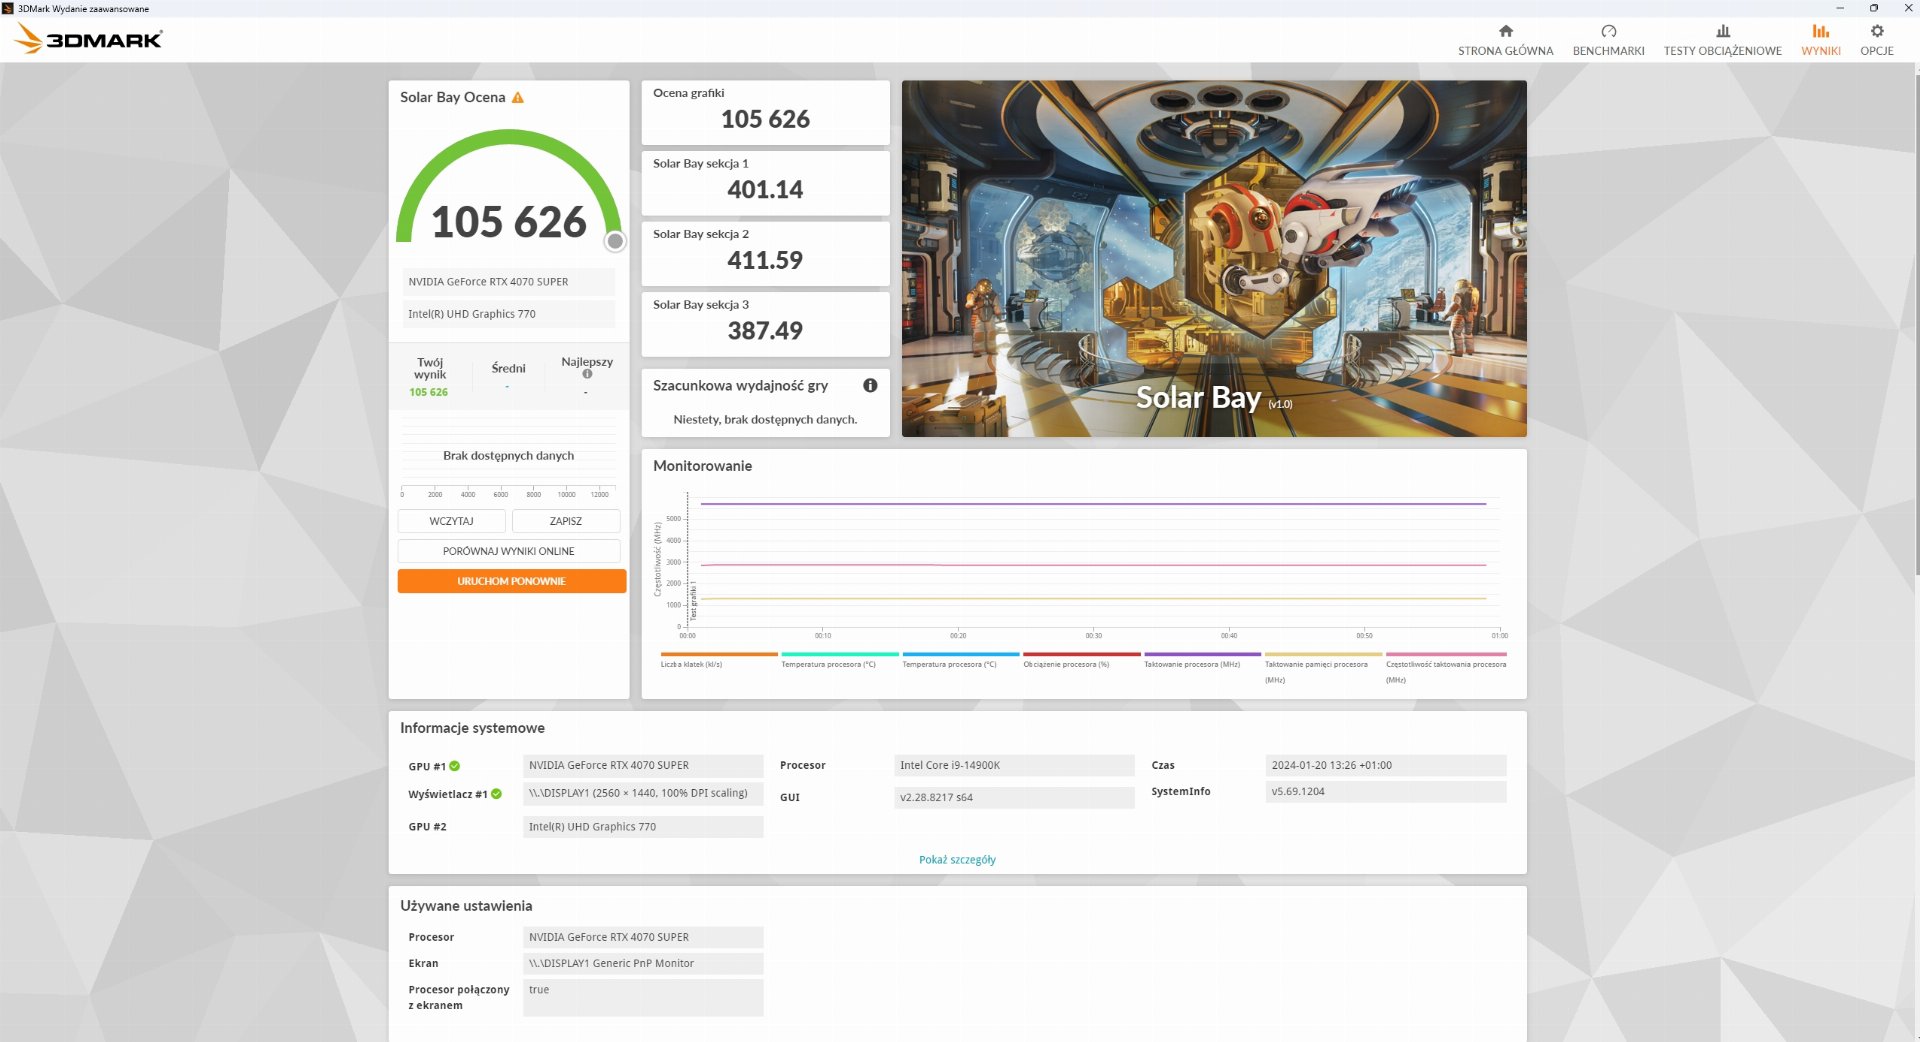Click the Średni column header

[x=508, y=369]
